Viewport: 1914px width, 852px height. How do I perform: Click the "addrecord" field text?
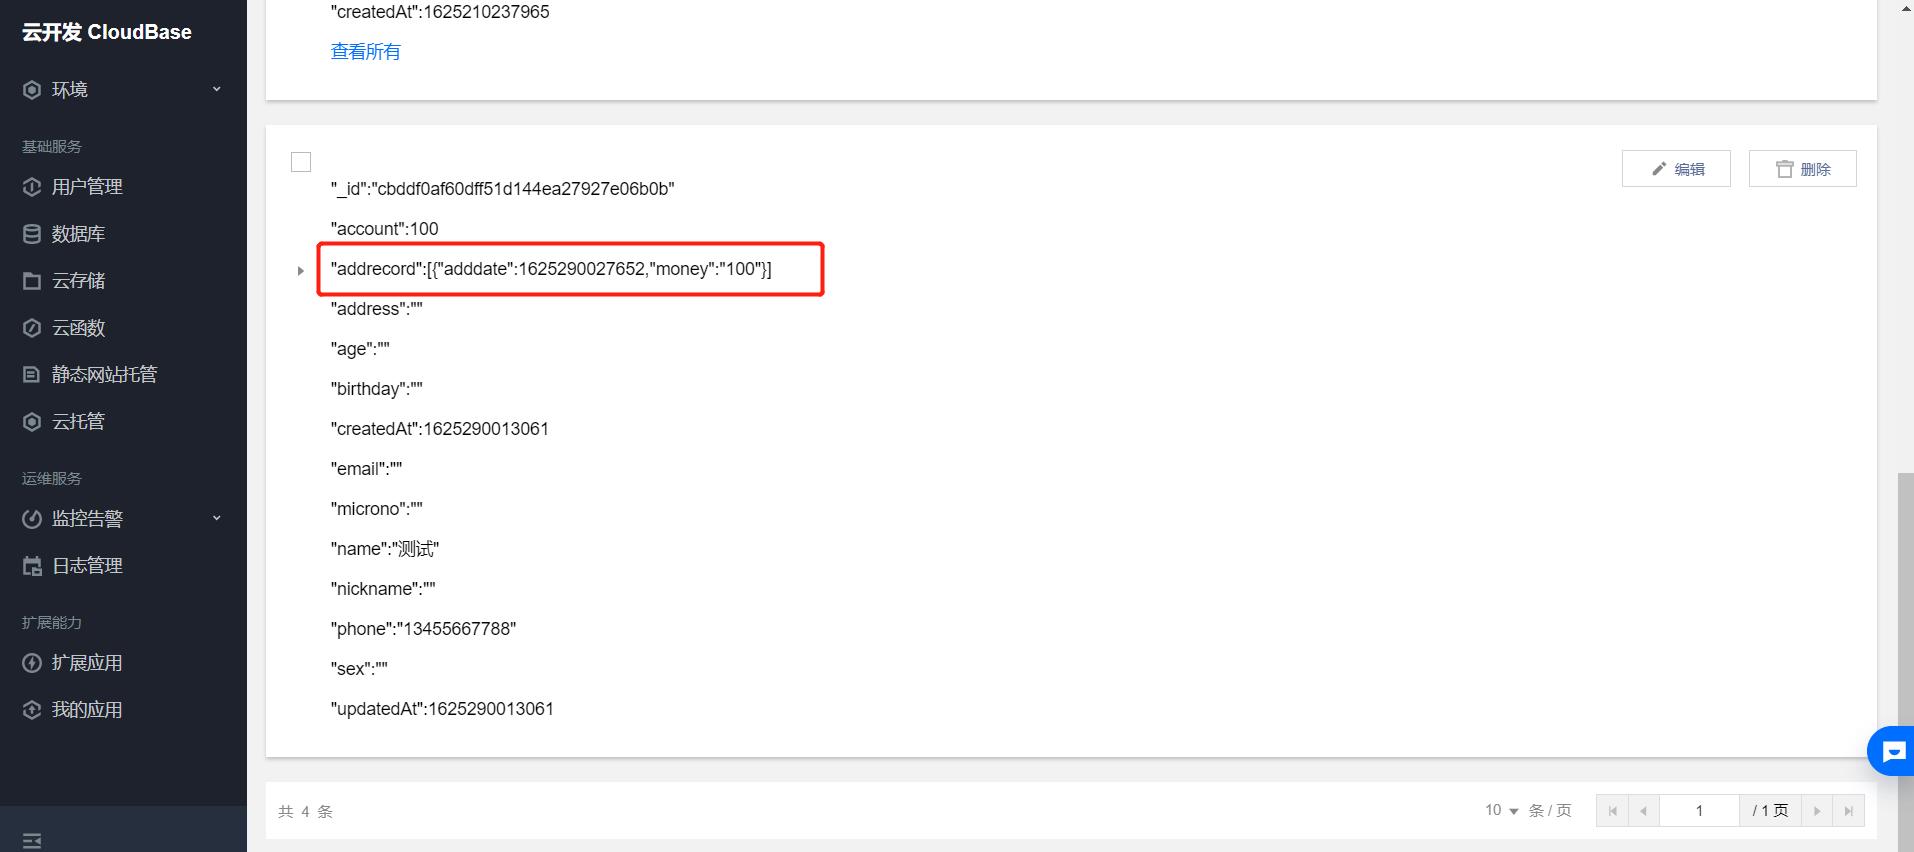point(551,269)
